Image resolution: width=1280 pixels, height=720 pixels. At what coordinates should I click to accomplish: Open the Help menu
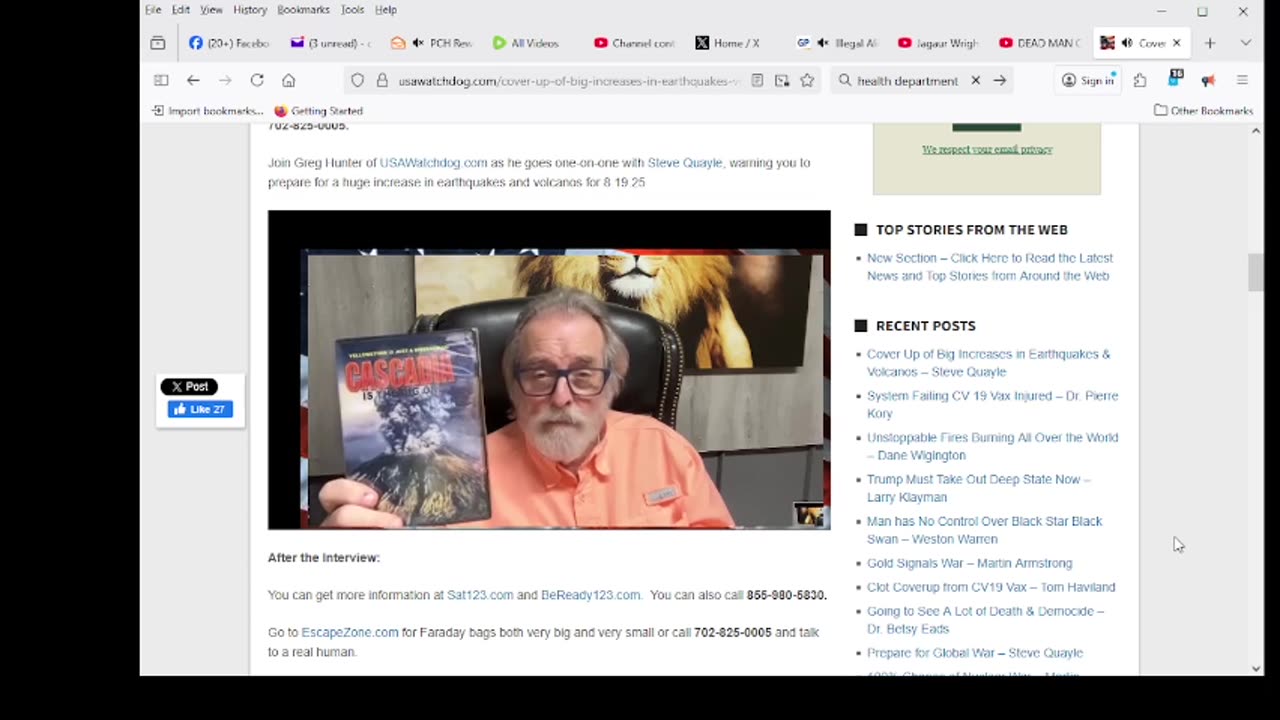[x=386, y=10]
